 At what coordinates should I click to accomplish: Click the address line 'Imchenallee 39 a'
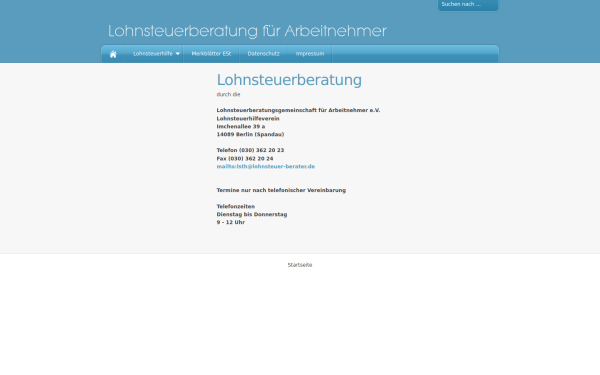pos(241,126)
